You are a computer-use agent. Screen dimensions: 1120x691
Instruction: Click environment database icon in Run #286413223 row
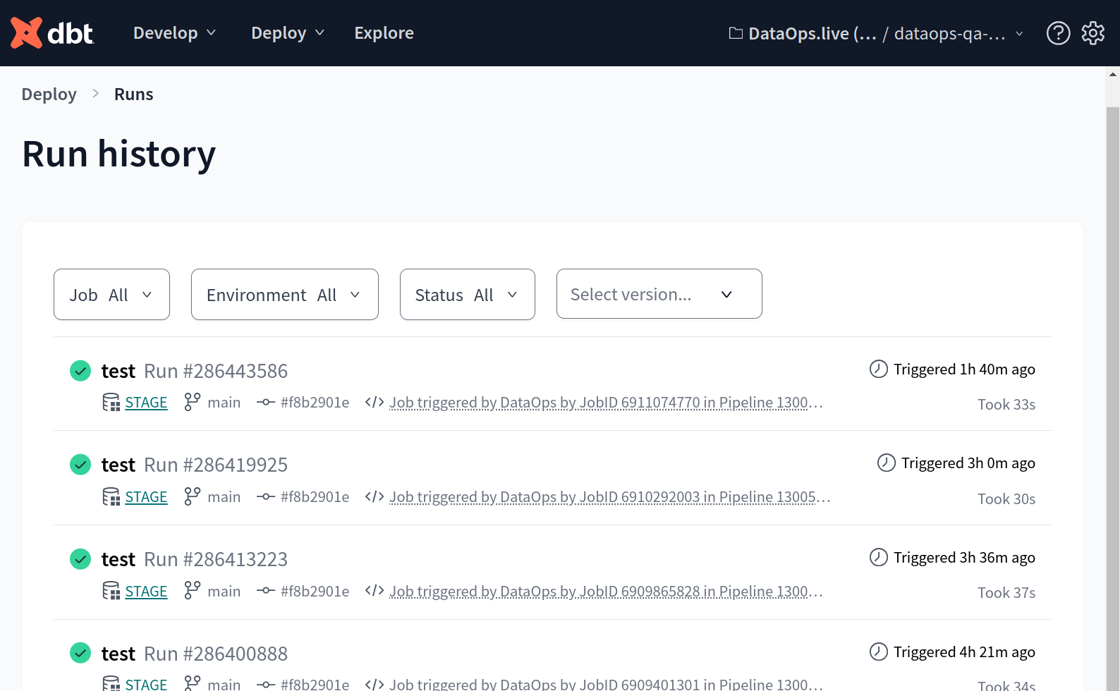click(x=111, y=591)
